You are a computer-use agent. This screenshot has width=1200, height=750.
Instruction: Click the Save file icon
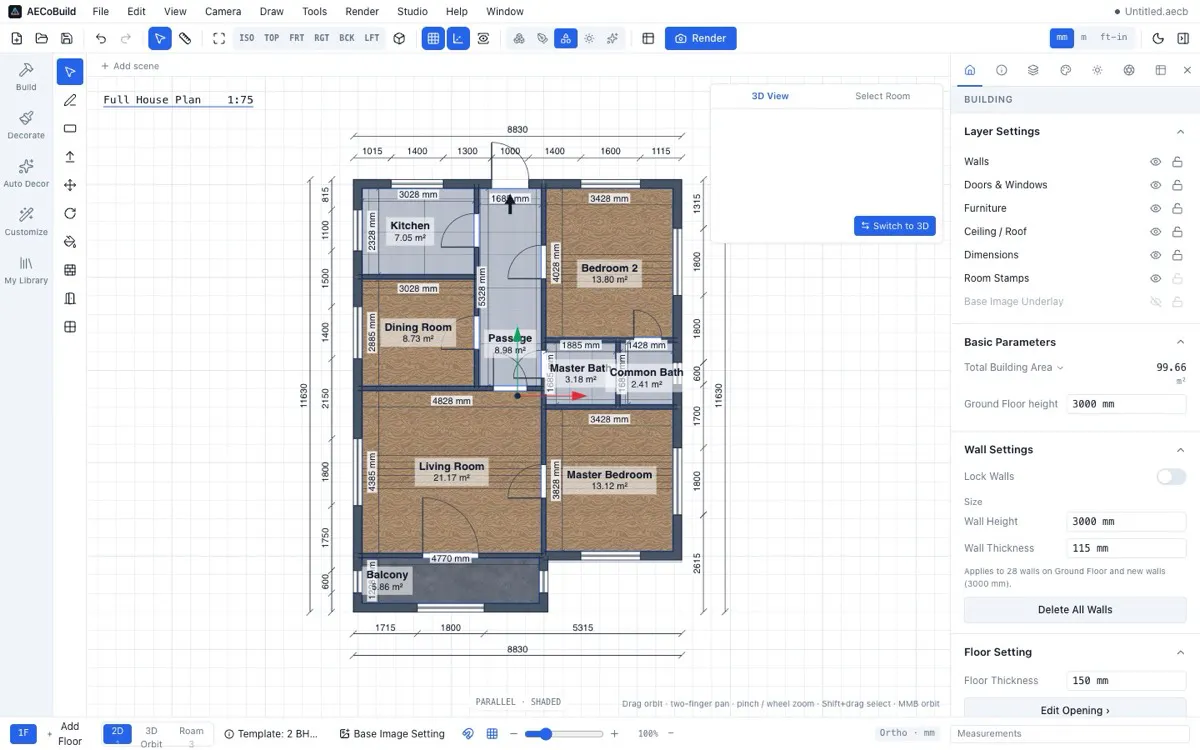pyautogui.click(x=66, y=39)
